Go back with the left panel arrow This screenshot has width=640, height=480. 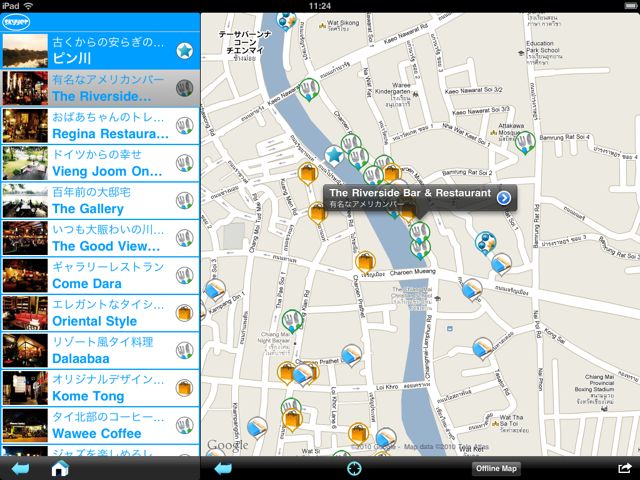coord(20,469)
